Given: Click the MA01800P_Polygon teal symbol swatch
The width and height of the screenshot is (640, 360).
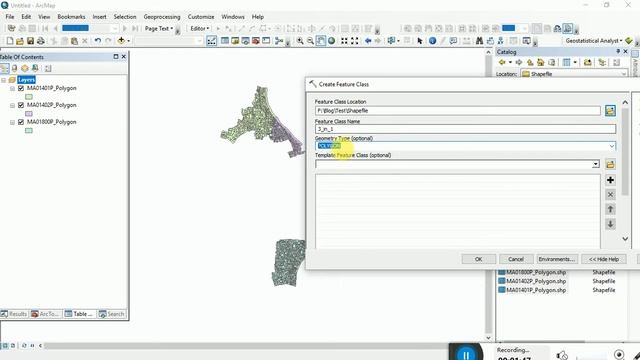Looking at the screenshot, I should pos(29,131).
